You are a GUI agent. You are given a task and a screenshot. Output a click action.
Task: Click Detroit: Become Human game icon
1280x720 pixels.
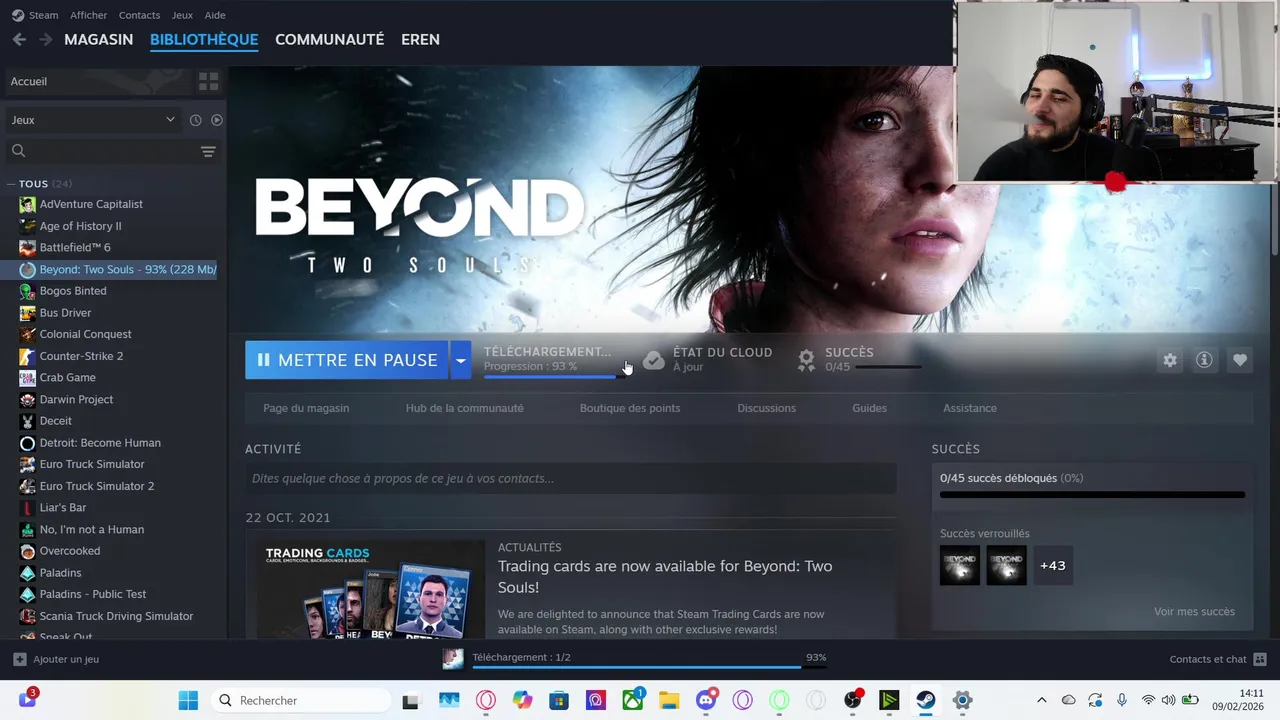pyautogui.click(x=27, y=443)
